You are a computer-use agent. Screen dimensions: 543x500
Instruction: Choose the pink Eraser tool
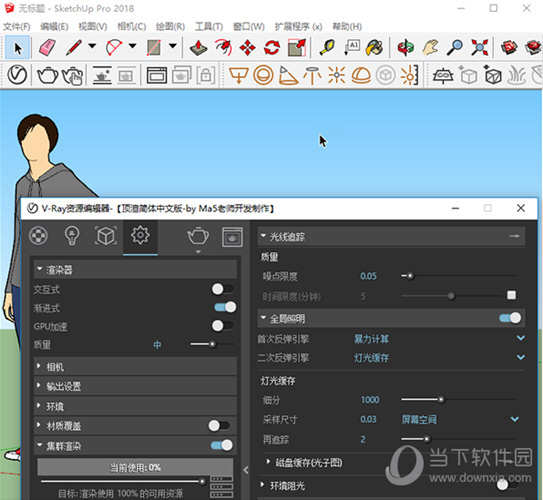click(x=47, y=47)
